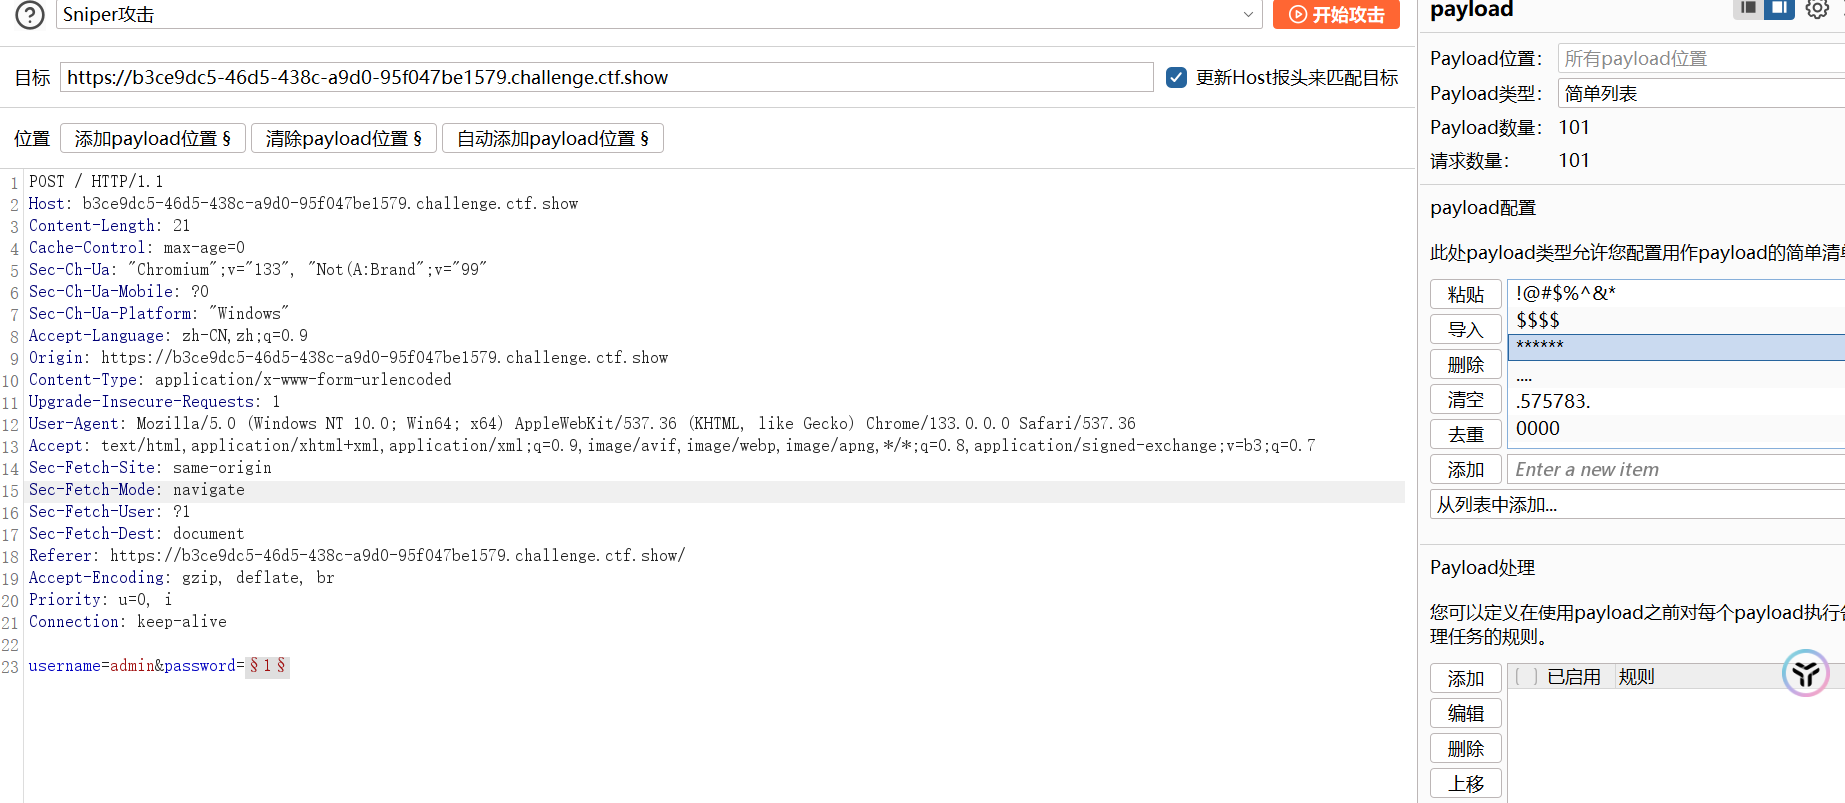Viewport: 1845px width, 803px height.
Task: Open payload panel settings gear
Action: tap(1817, 9)
